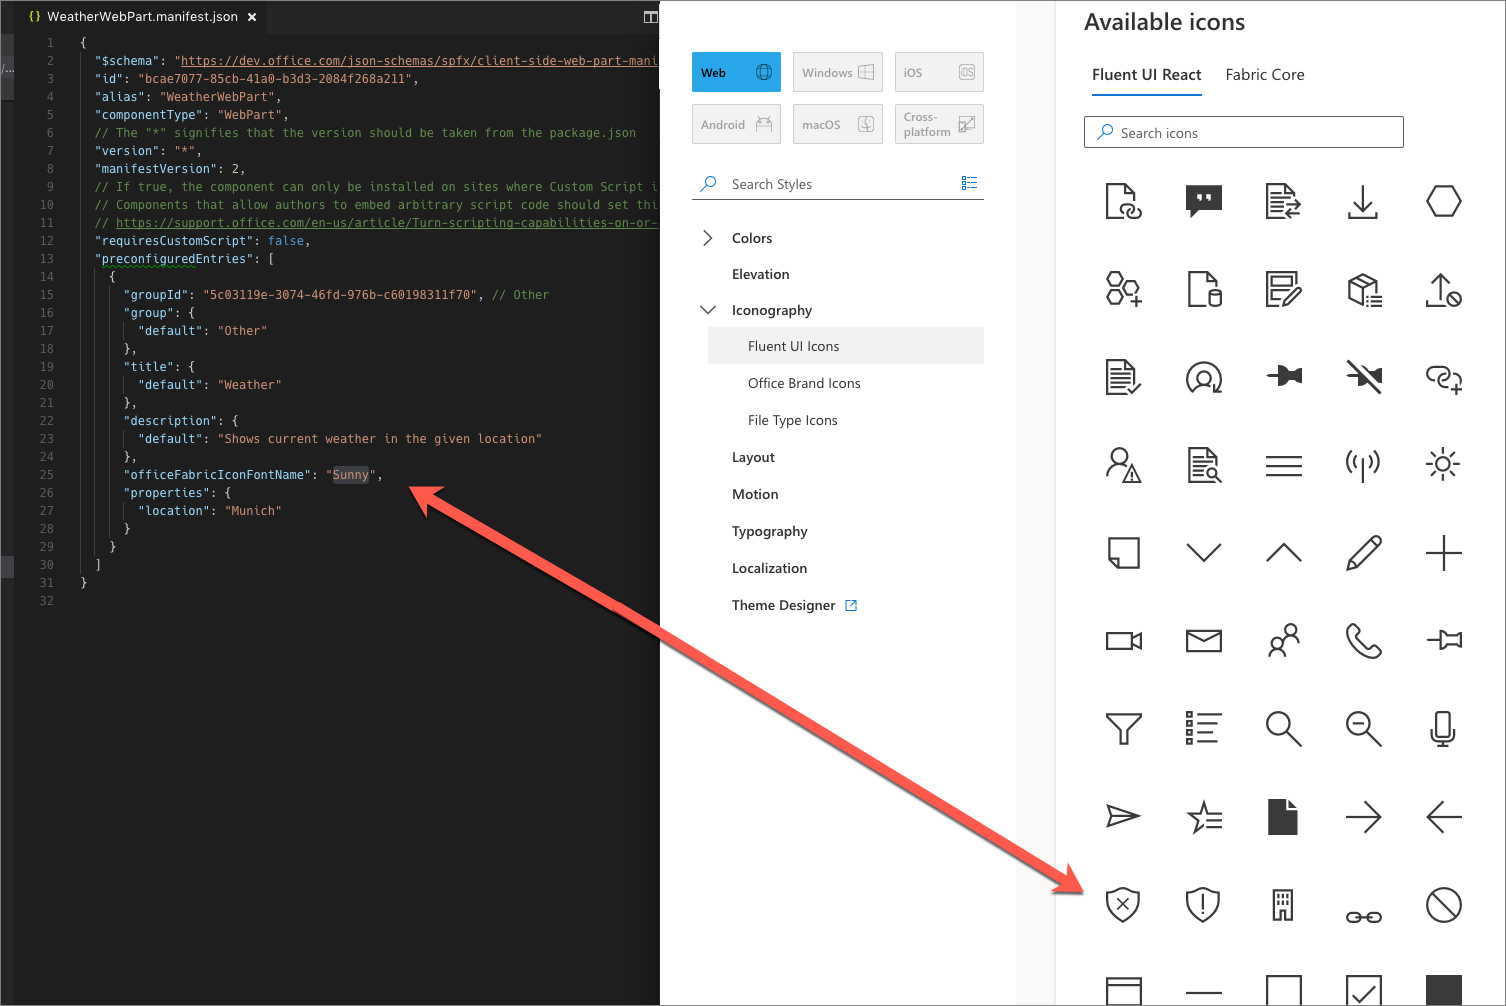Choose the Mail envelope icon

(x=1204, y=641)
